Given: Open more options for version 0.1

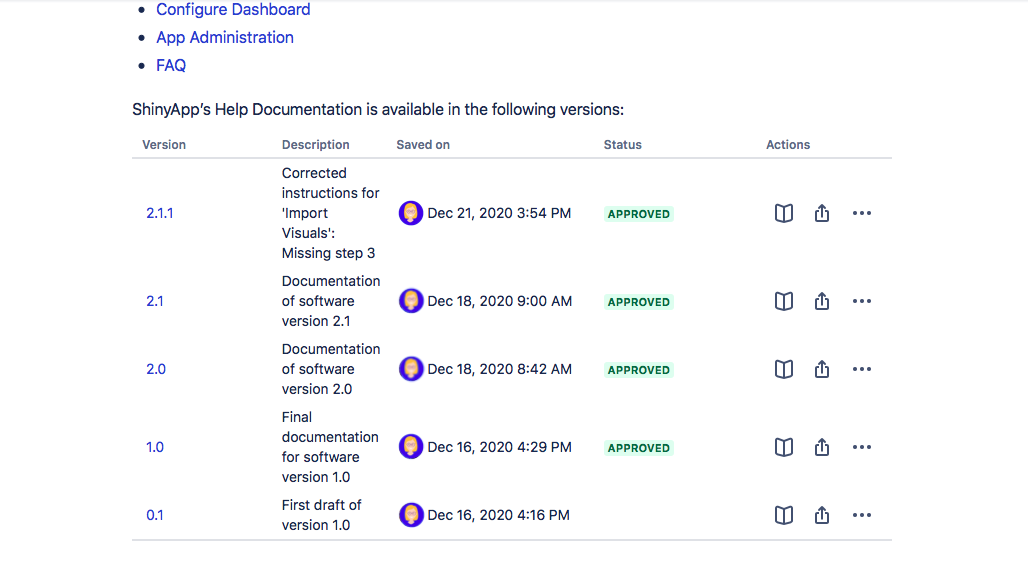Looking at the screenshot, I should (861, 515).
